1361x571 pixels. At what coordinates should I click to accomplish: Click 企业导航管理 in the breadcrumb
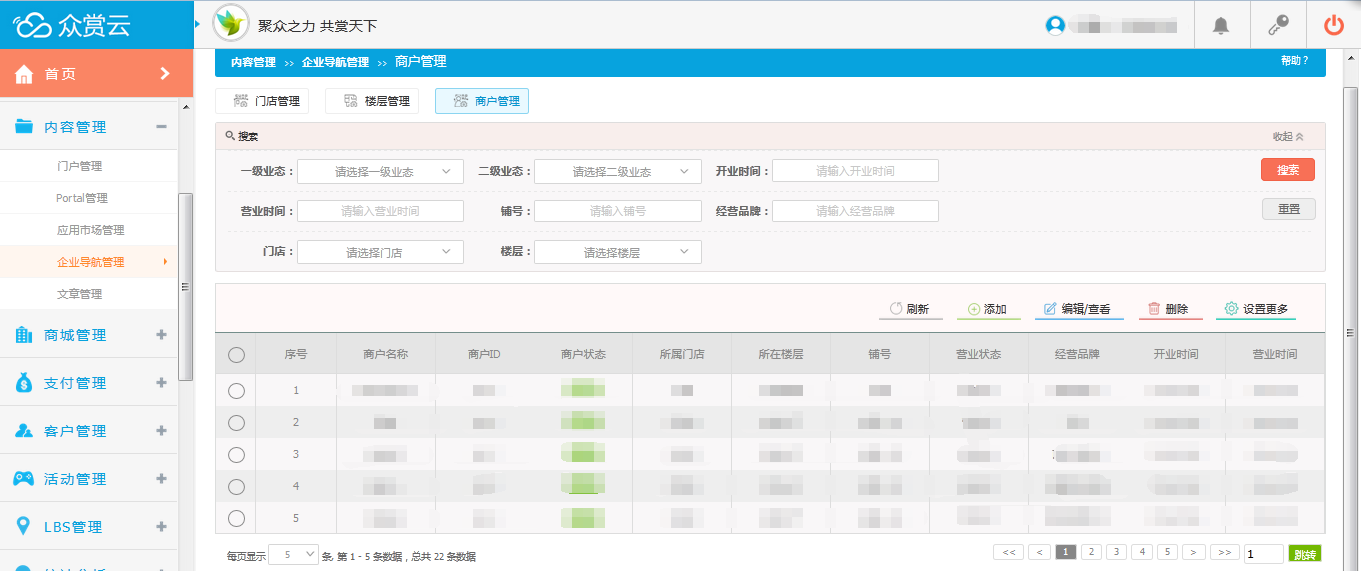pyautogui.click(x=335, y=62)
